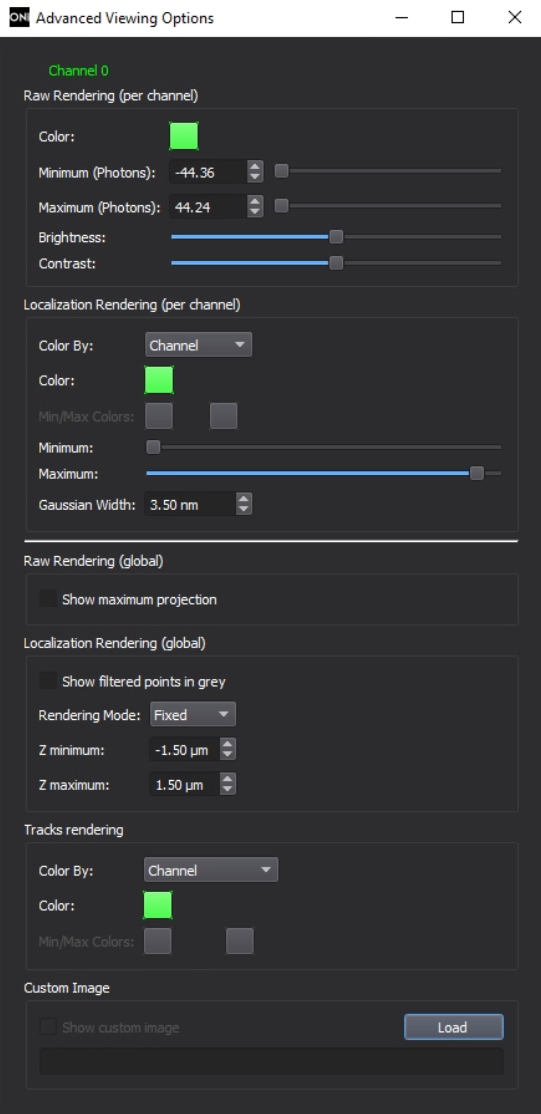Toggle Show filtered points in grey
Viewport: 541px width, 1114px height.
point(48,681)
